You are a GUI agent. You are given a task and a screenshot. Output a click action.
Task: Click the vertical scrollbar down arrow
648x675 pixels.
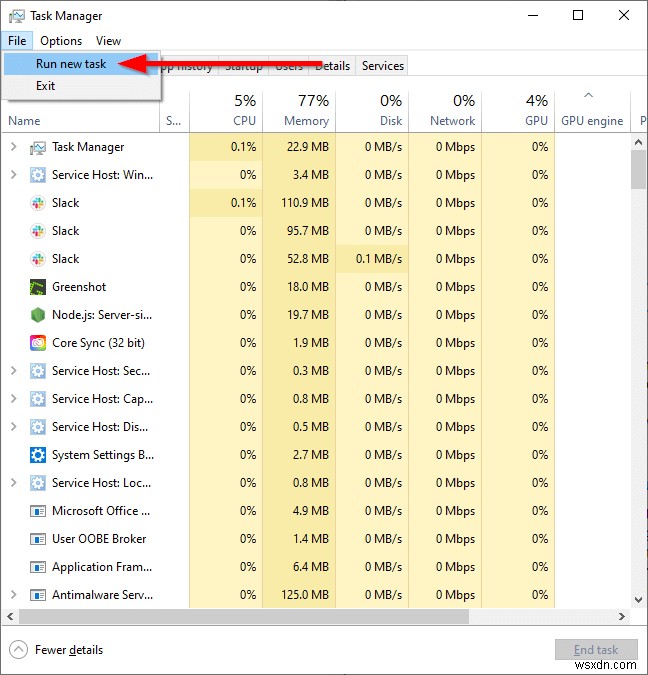click(639, 600)
